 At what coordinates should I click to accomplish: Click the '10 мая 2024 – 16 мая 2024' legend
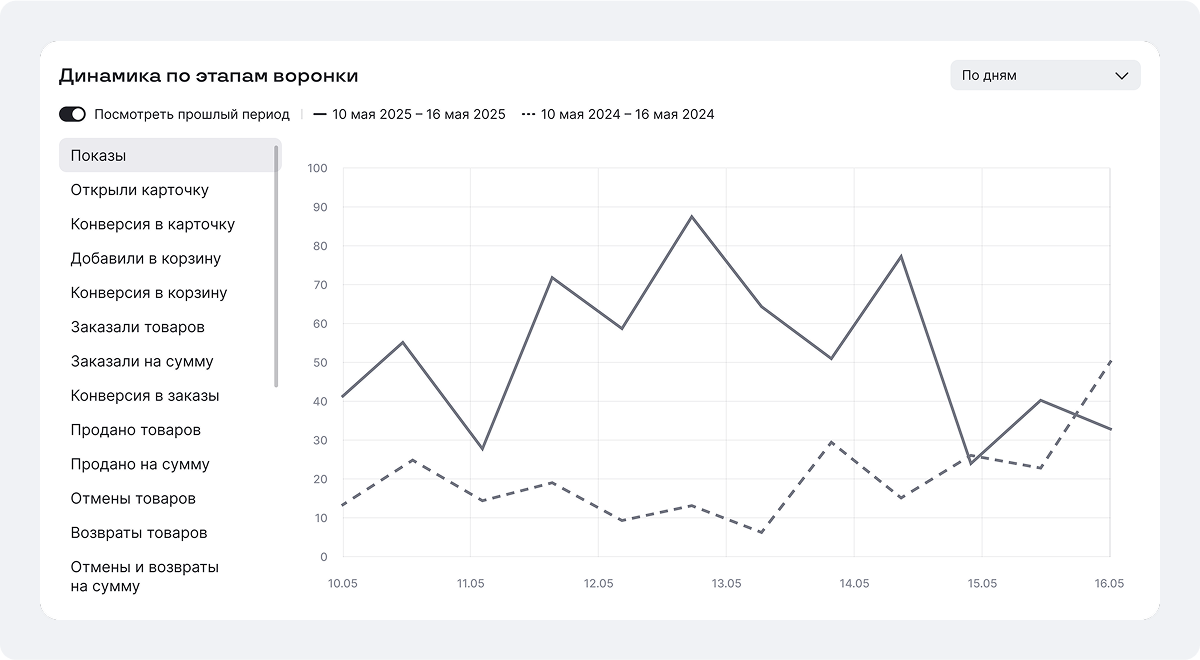coord(618,114)
